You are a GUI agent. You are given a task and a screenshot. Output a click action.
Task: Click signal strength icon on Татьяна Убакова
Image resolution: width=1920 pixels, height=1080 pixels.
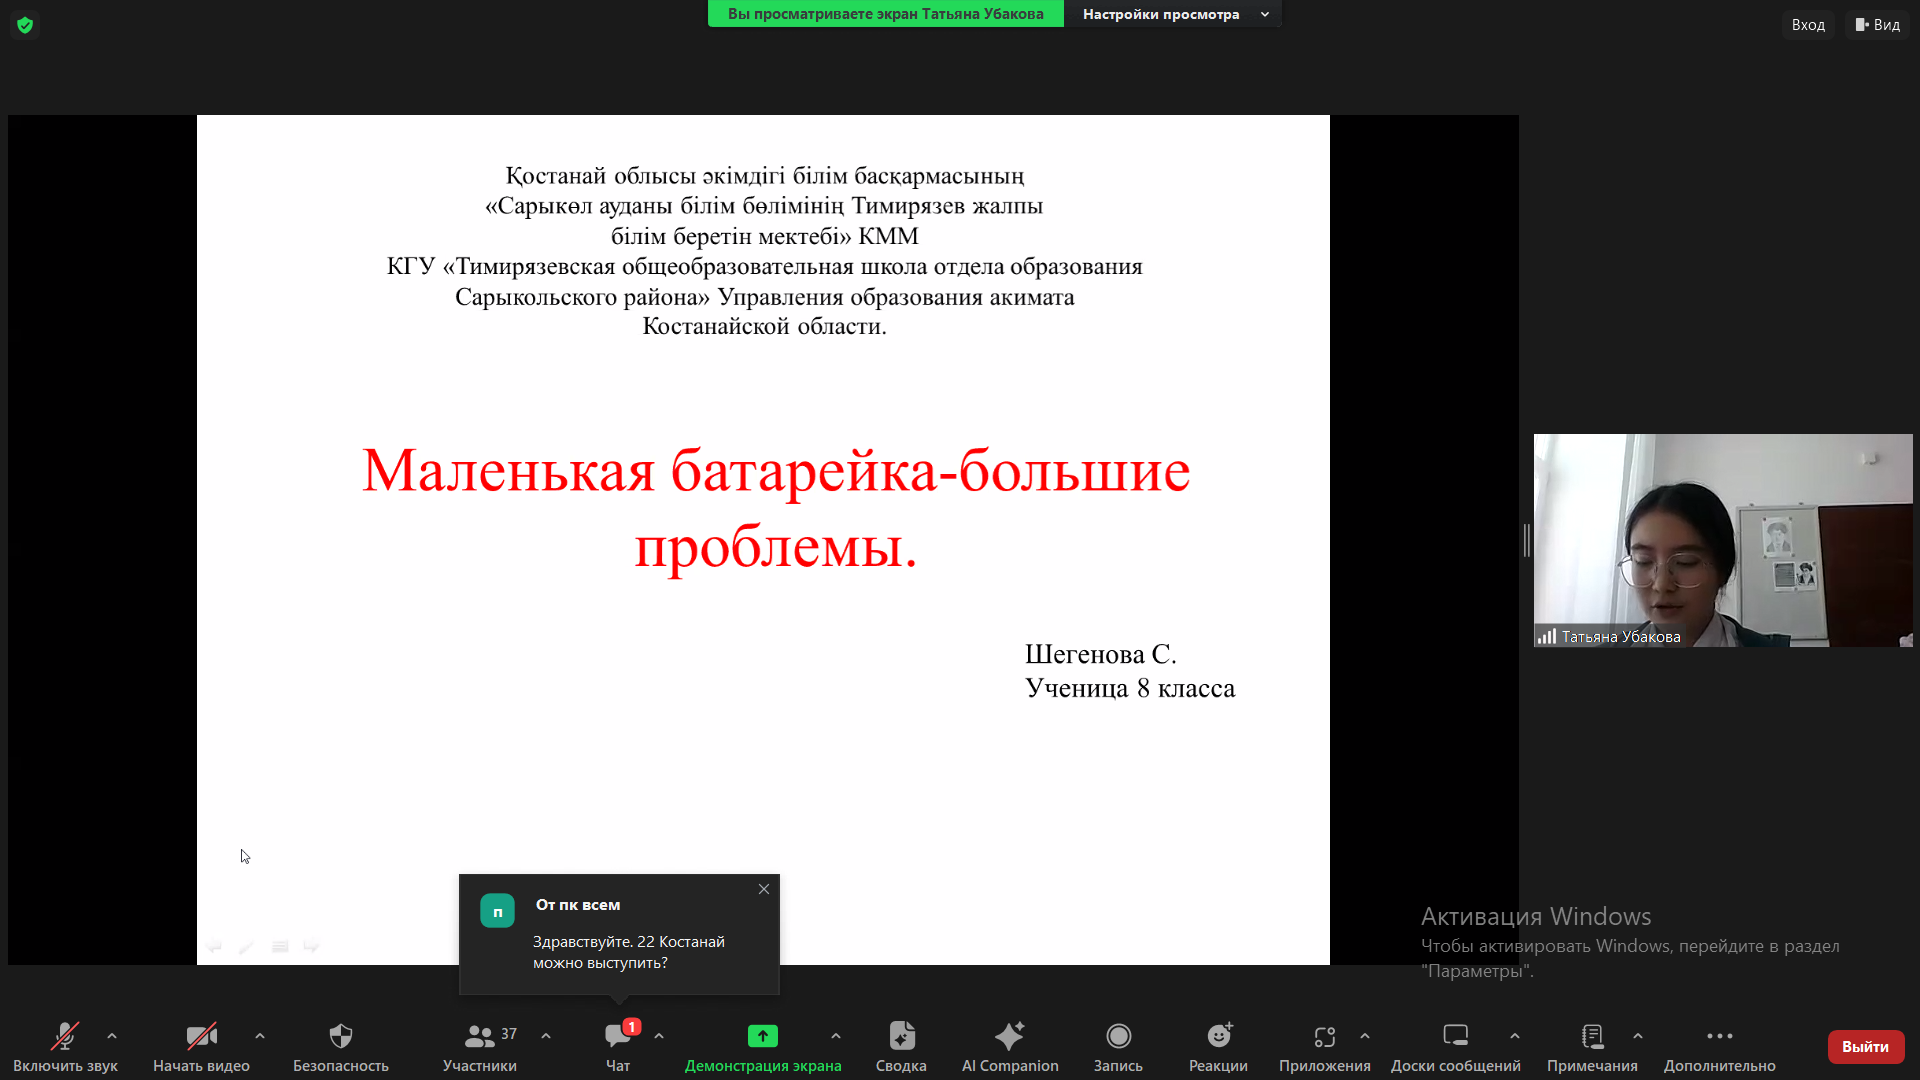coord(1547,636)
